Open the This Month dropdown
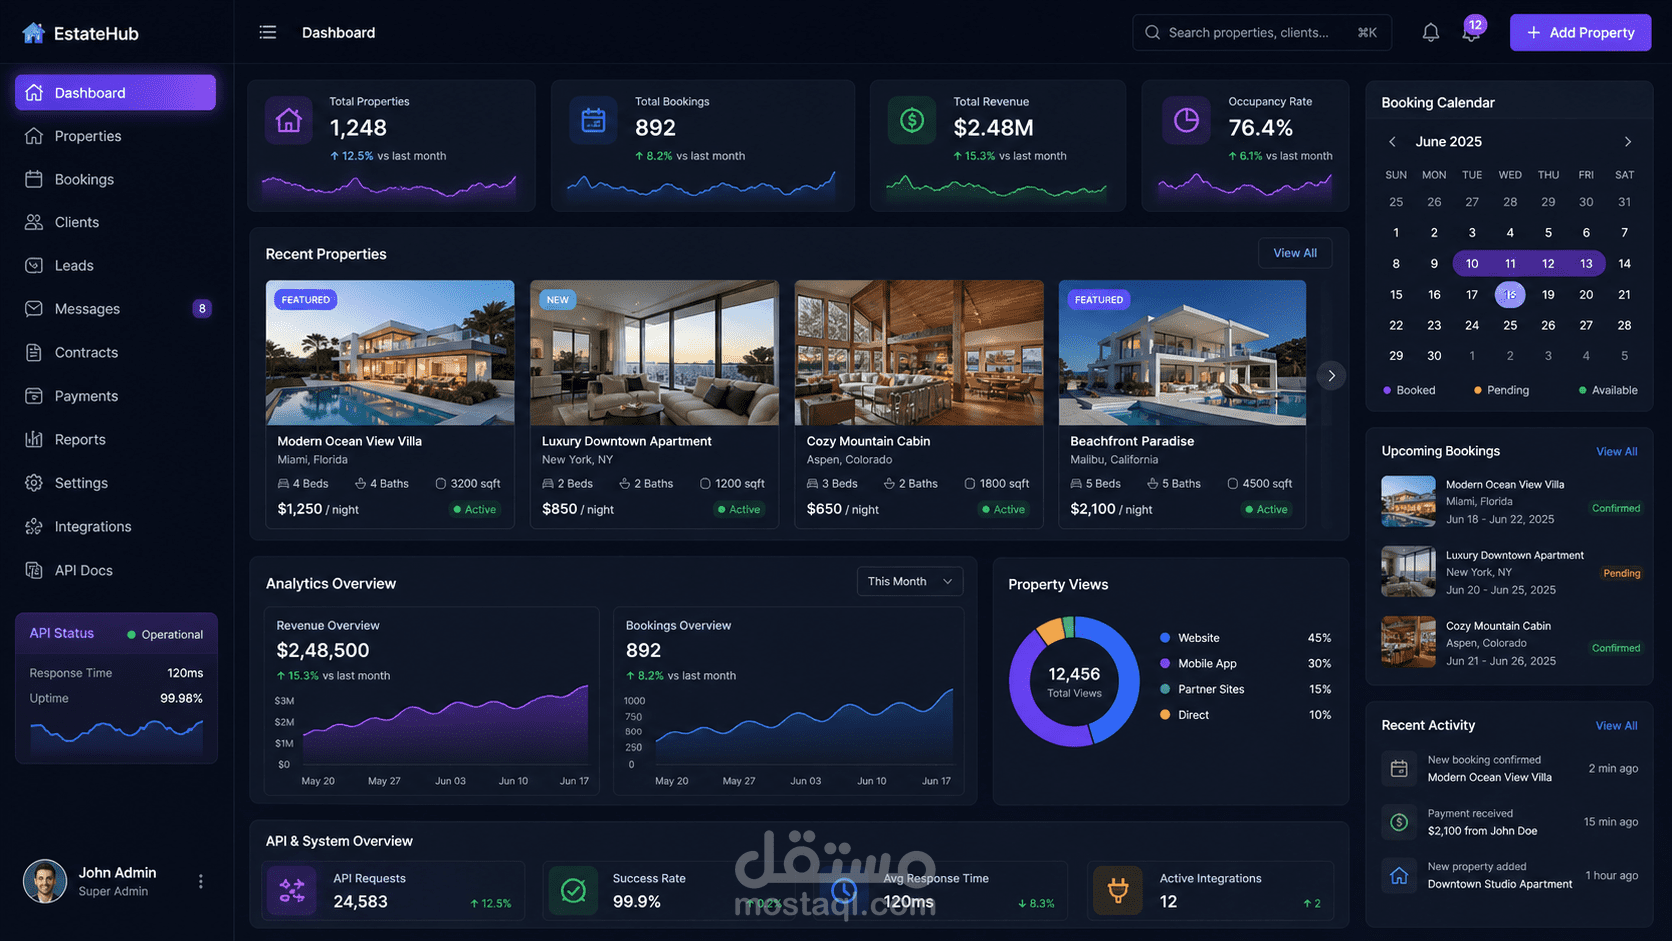The width and height of the screenshot is (1672, 941). [910, 582]
